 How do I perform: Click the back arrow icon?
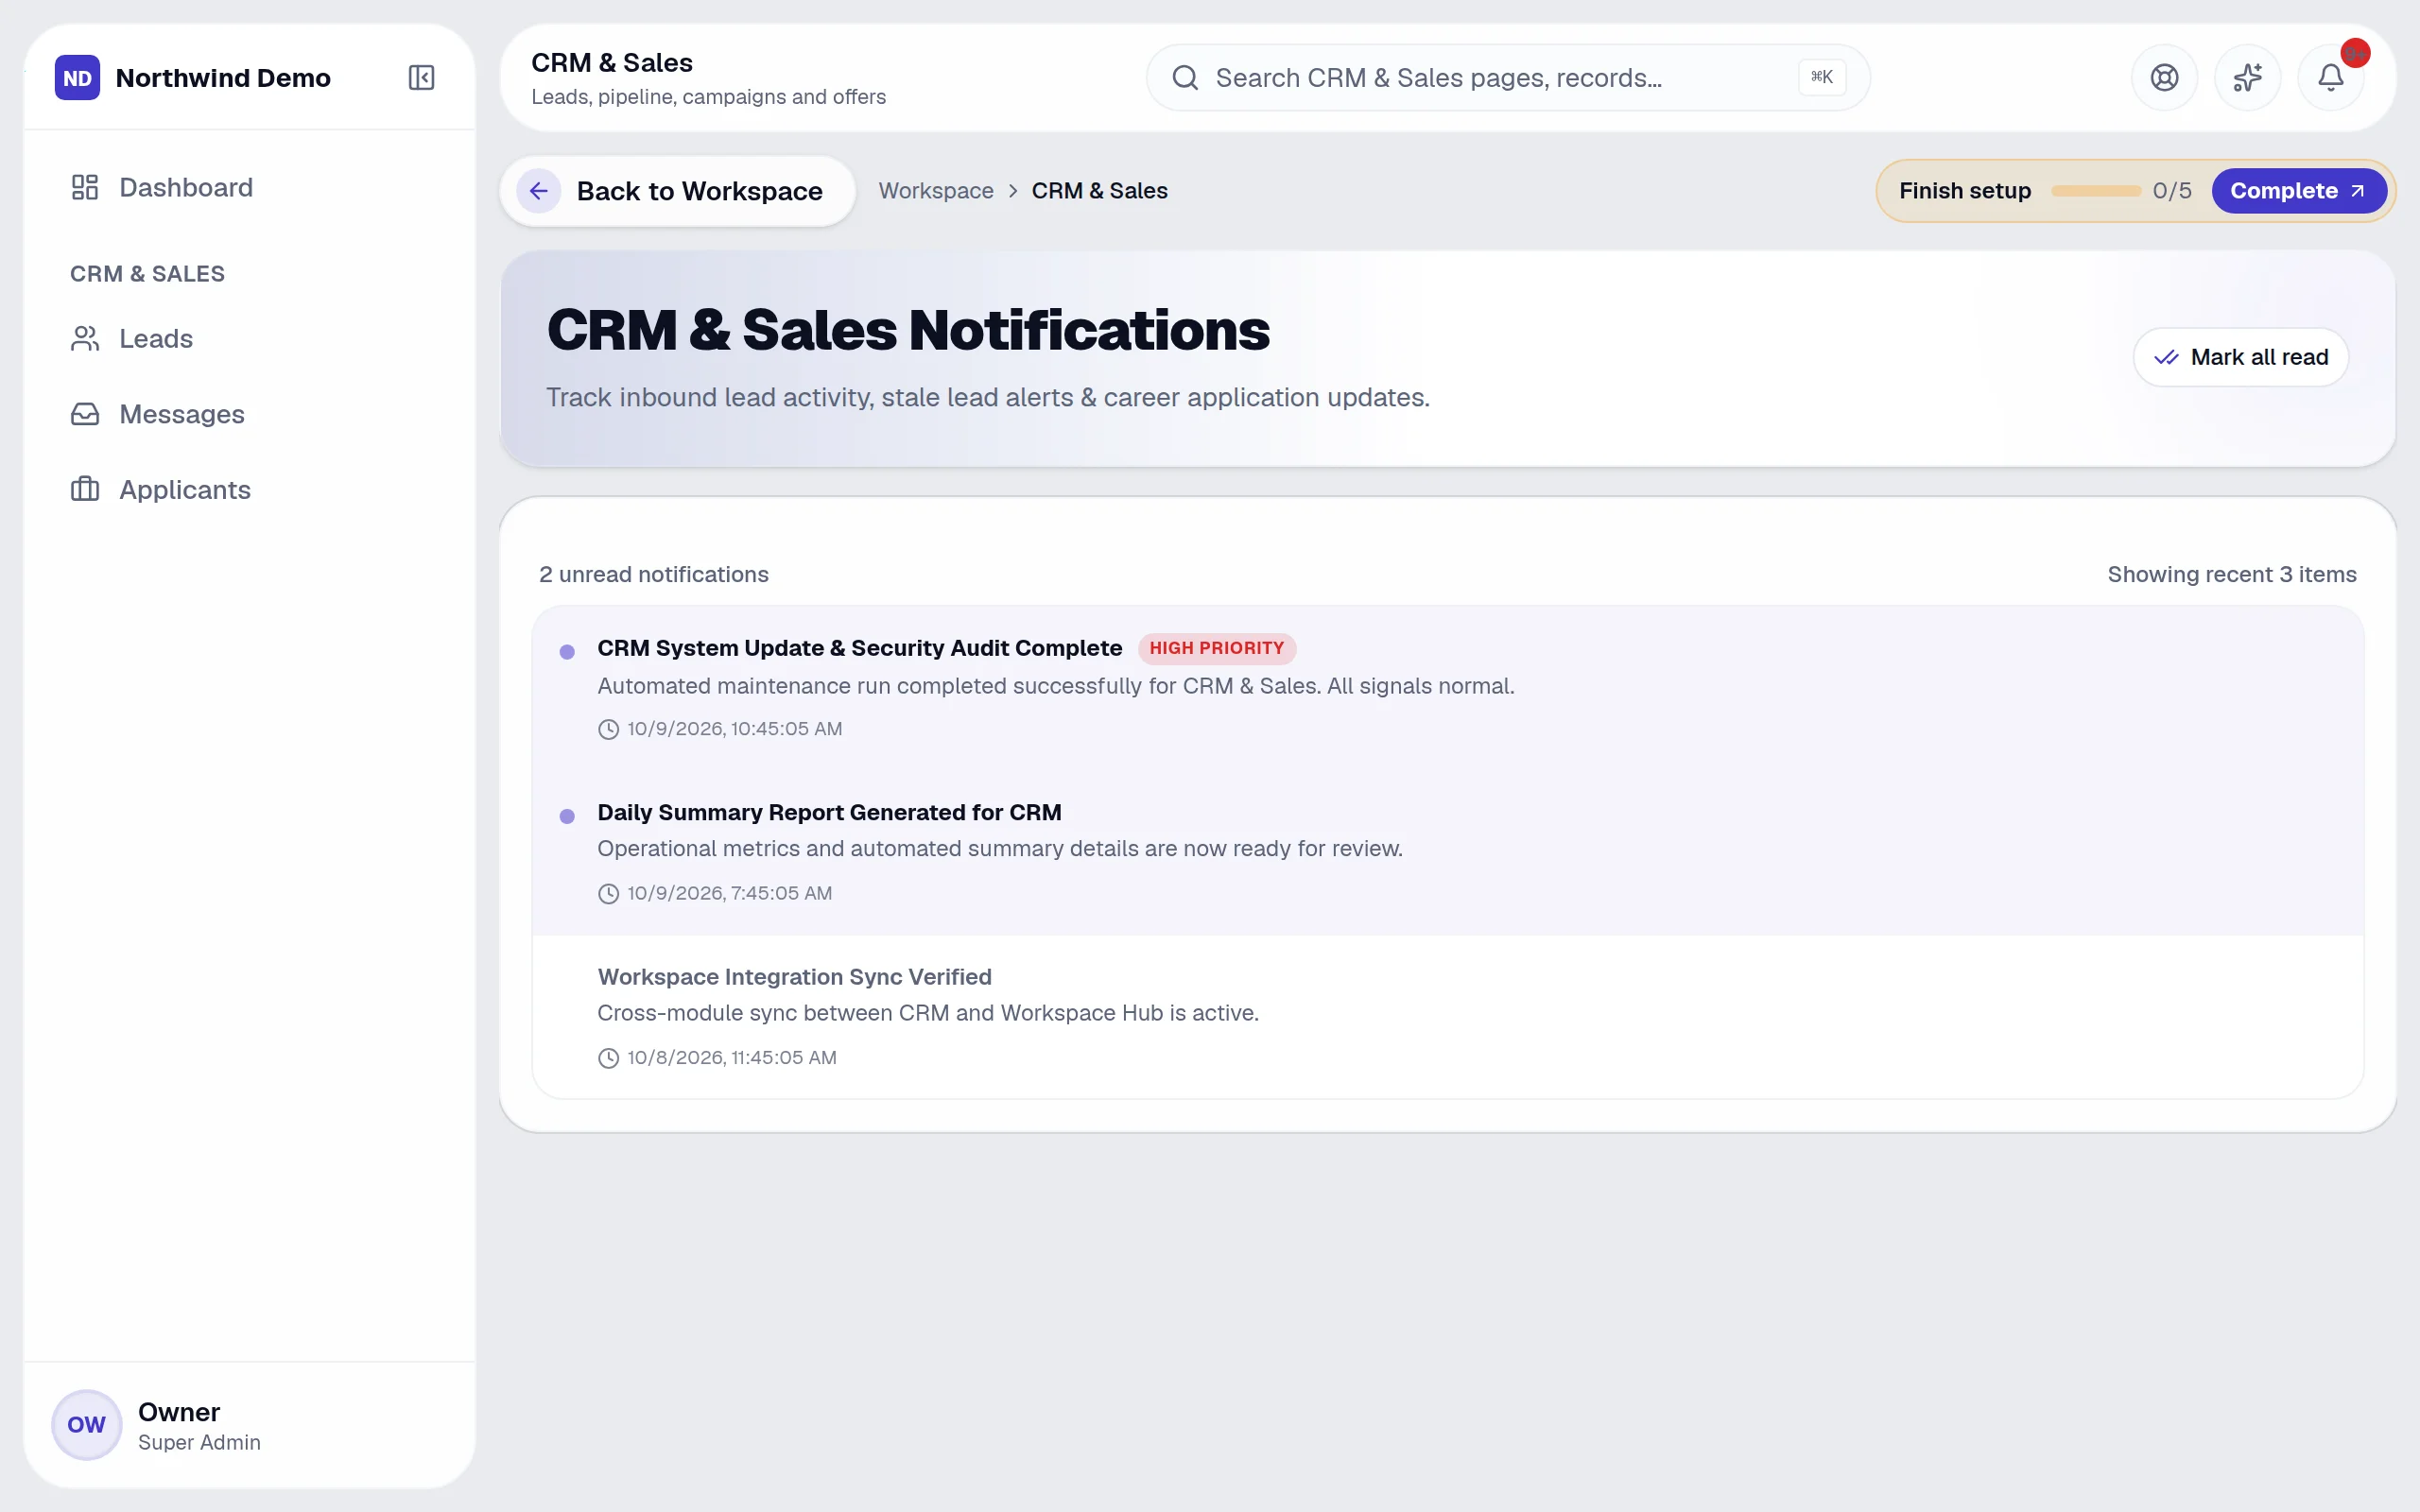click(x=538, y=191)
